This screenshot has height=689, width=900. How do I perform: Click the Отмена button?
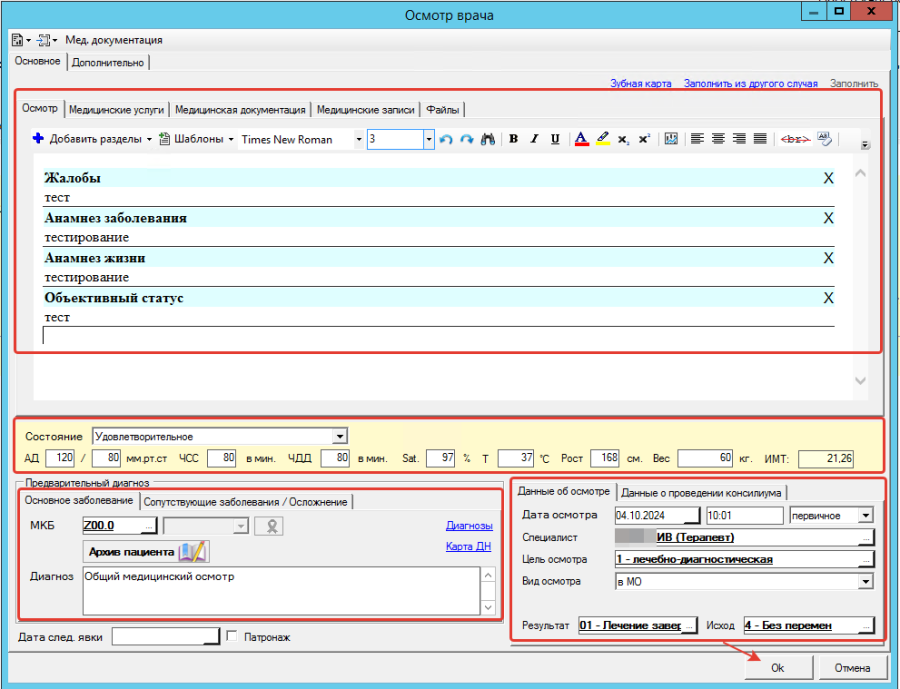click(852, 668)
